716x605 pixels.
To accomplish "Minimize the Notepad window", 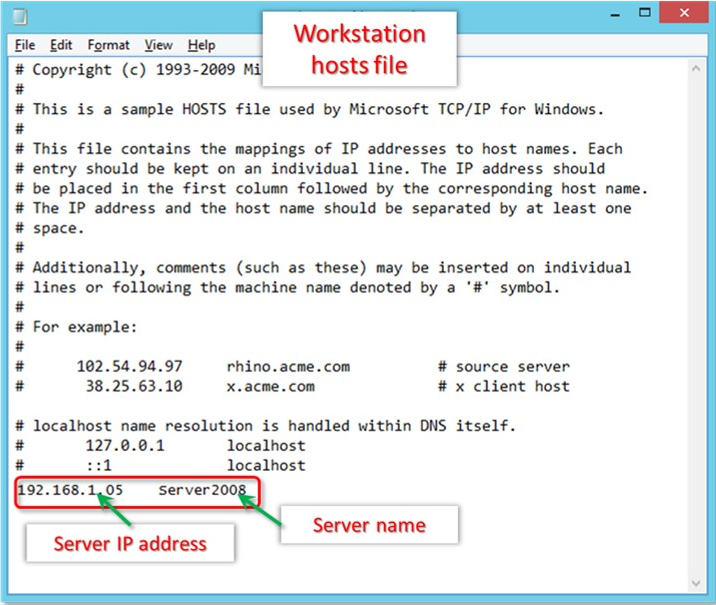I will click(x=615, y=14).
